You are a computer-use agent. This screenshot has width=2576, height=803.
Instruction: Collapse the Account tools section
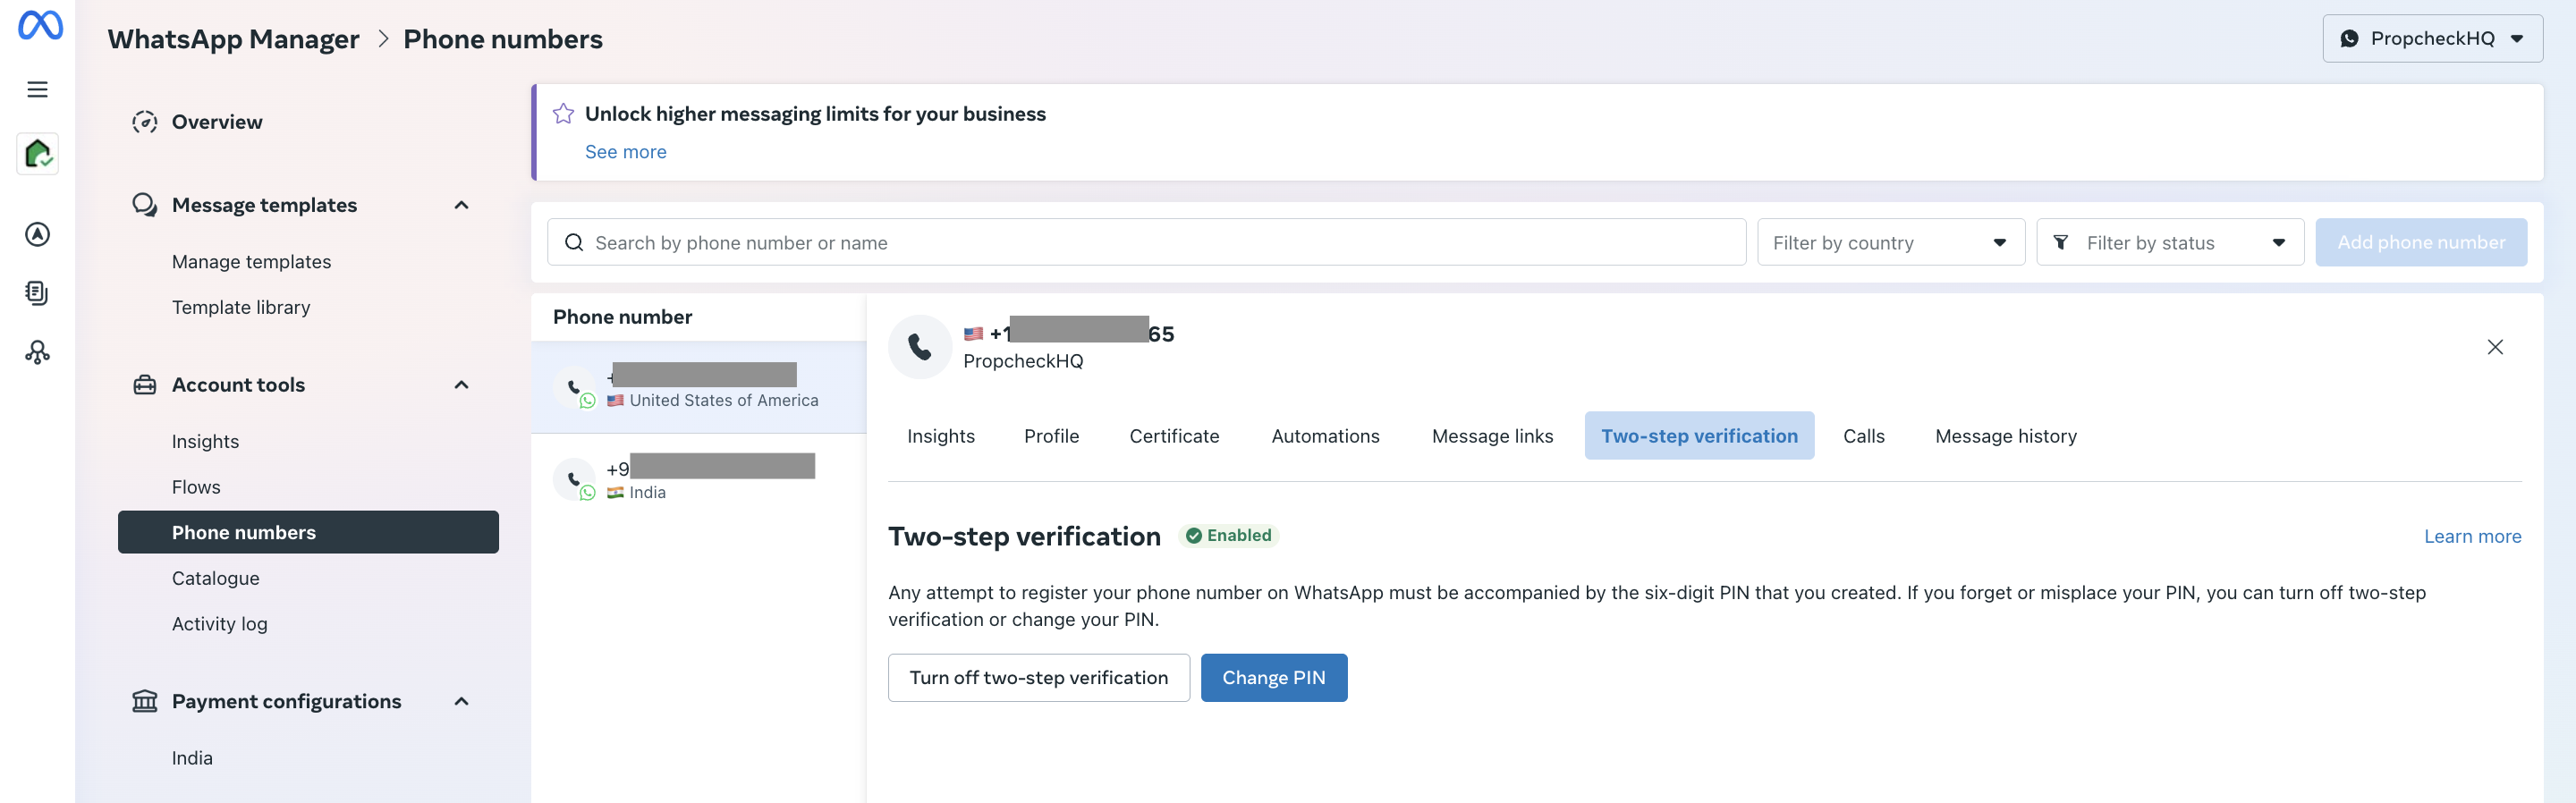pyautogui.click(x=461, y=385)
